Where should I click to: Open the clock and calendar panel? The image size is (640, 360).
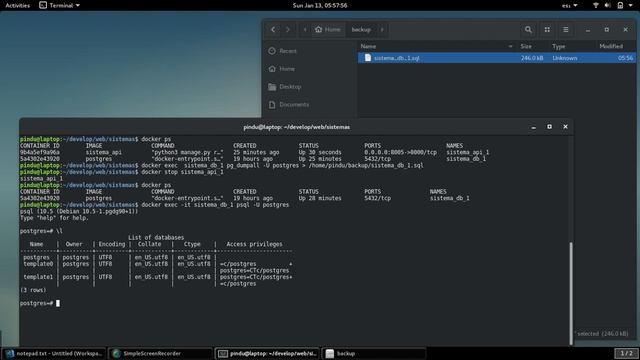click(320, 5)
